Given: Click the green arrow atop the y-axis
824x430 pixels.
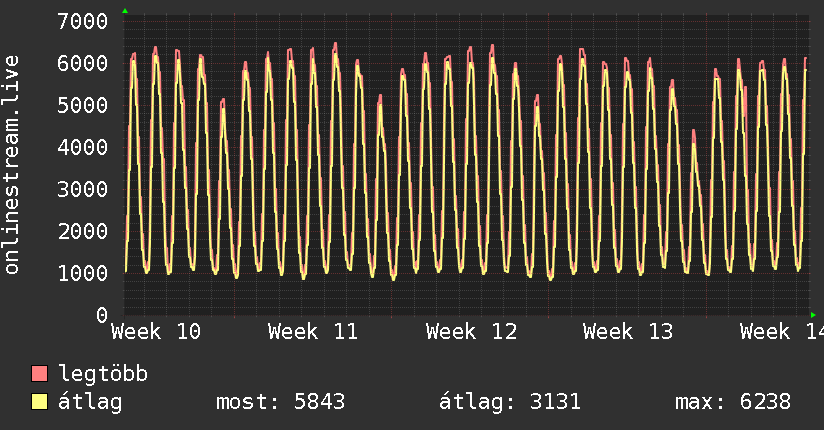Looking at the screenshot, I should point(124,11).
